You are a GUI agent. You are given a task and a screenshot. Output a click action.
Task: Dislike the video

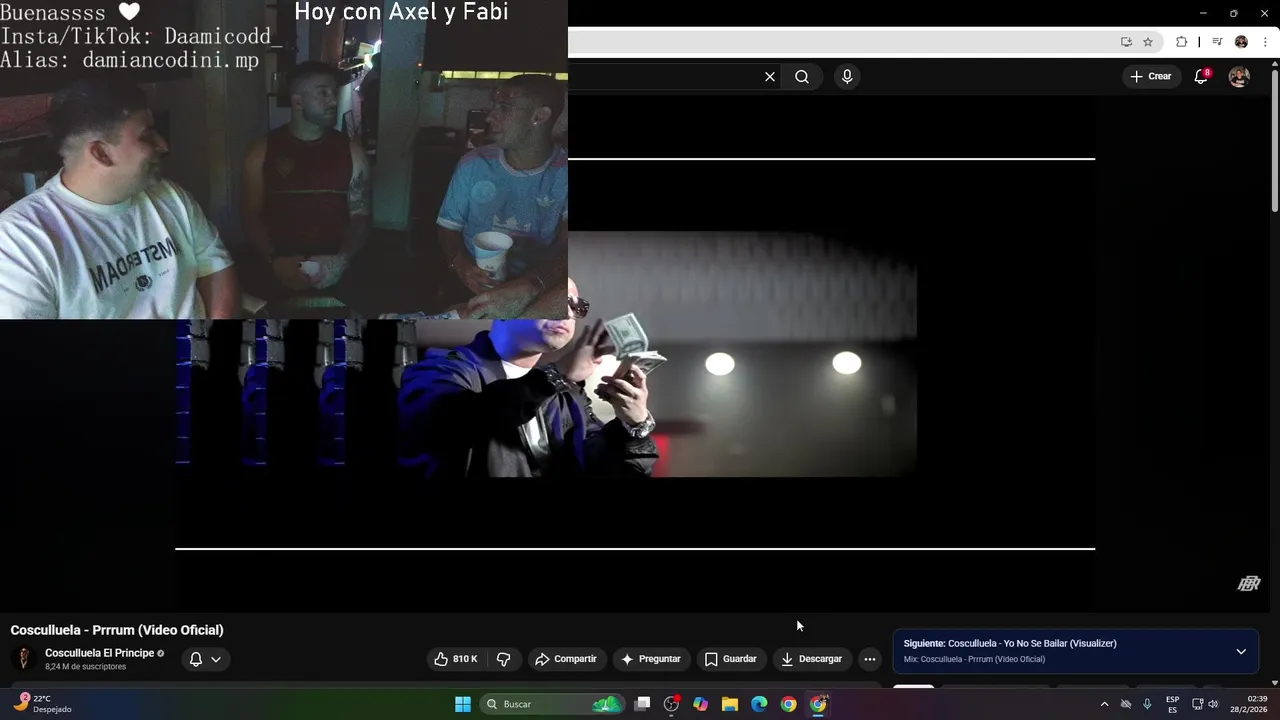[x=503, y=659]
